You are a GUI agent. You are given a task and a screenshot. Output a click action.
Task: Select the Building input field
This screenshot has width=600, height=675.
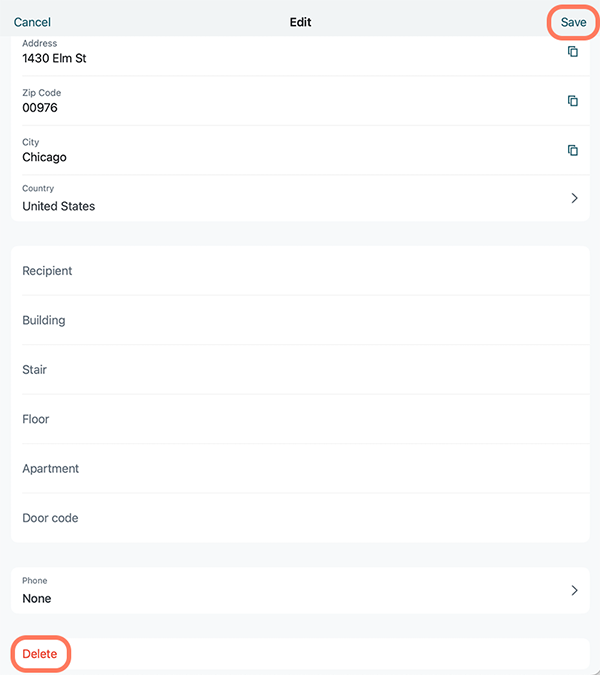coord(300,320)
